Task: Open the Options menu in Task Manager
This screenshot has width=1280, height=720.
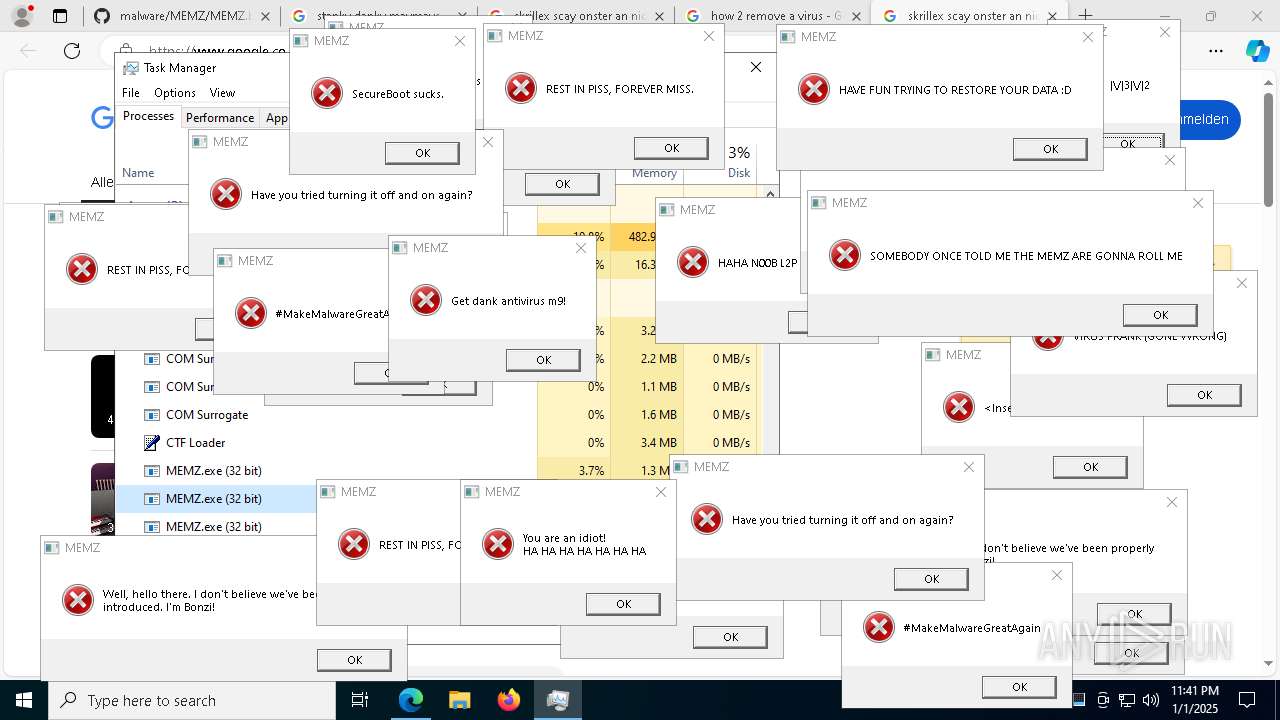Action: (x=175, y=92)
